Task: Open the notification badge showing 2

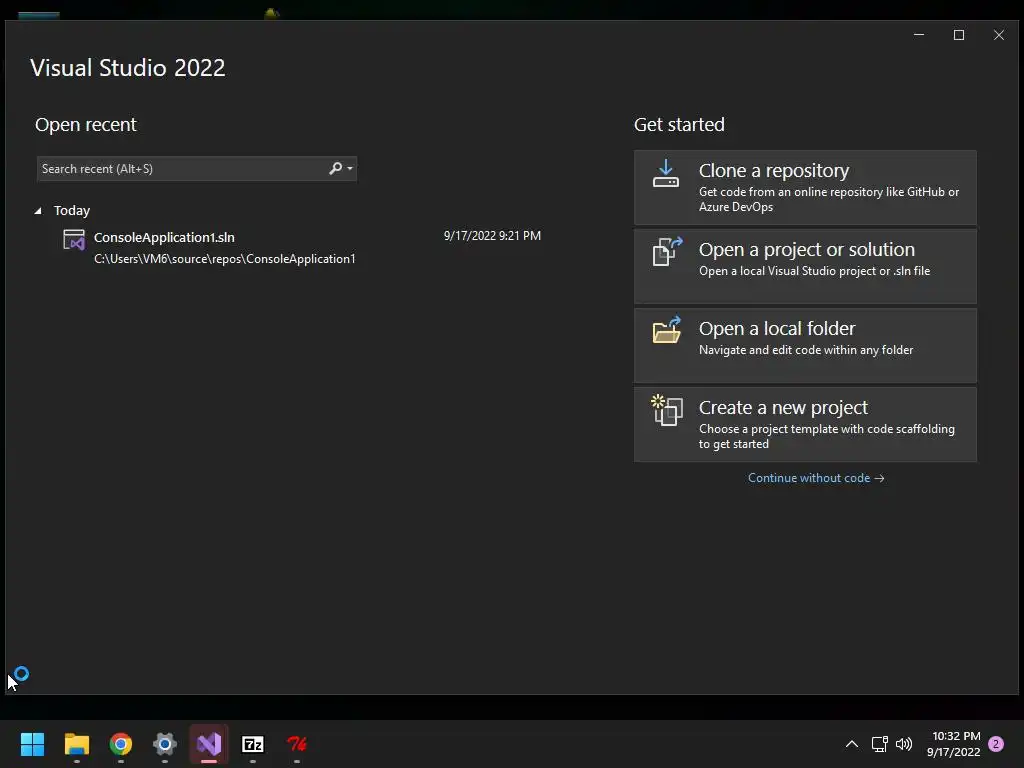Action: 996,744
